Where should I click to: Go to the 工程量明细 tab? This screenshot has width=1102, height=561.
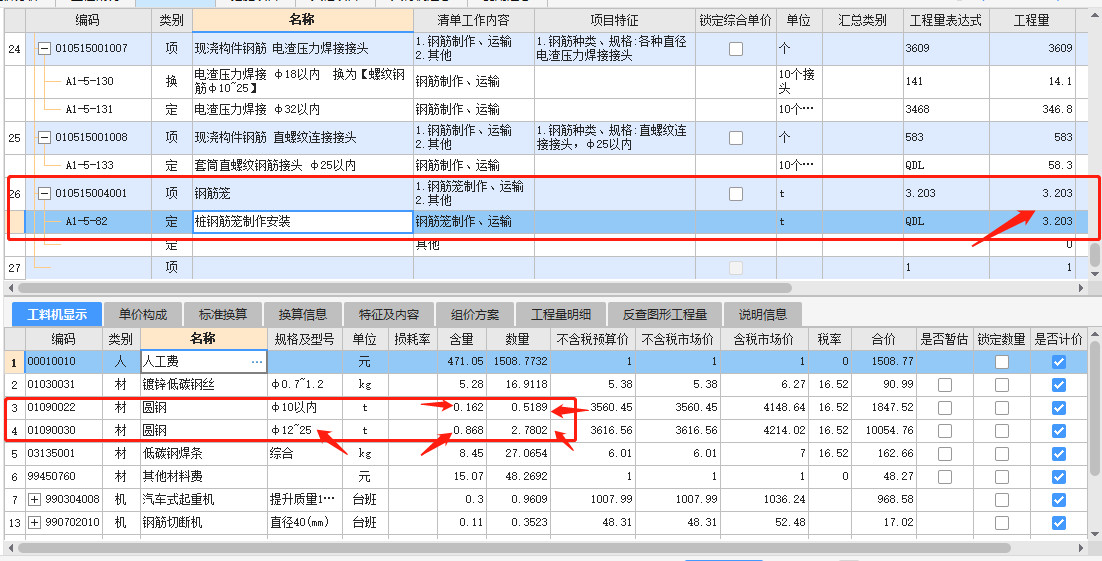pos(561,314)
